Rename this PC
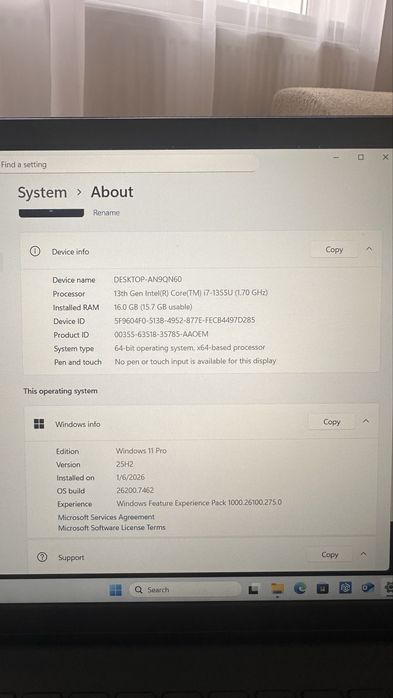This screenshot has height=698, width=393. click(x=106, y=213)
